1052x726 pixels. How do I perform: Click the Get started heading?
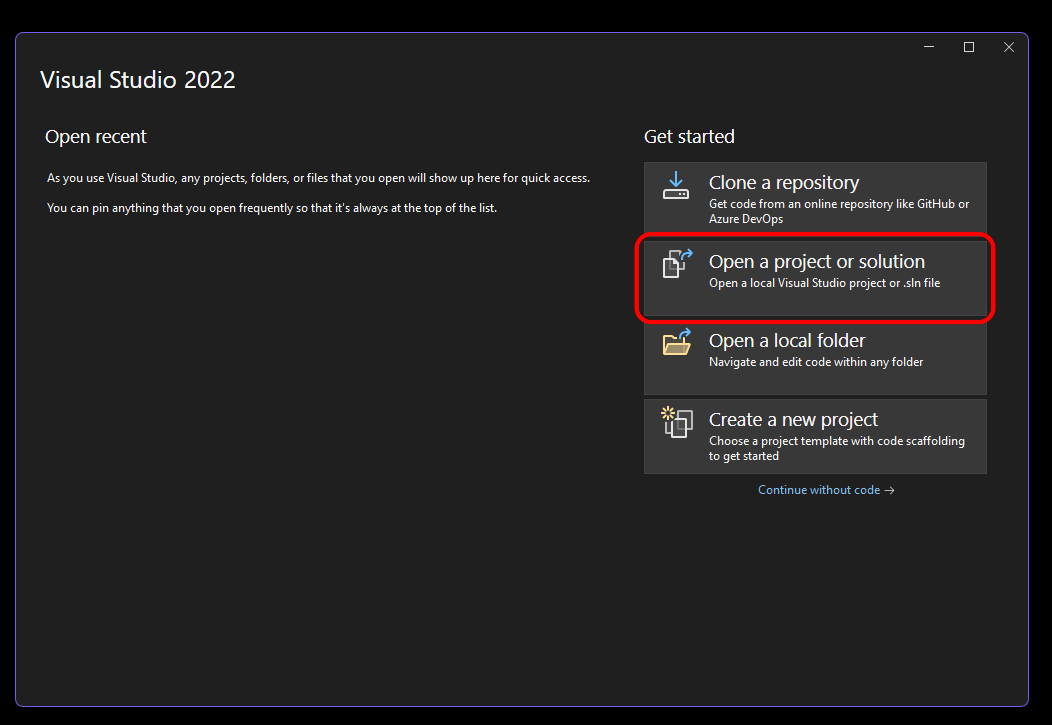tap(689, 137)
